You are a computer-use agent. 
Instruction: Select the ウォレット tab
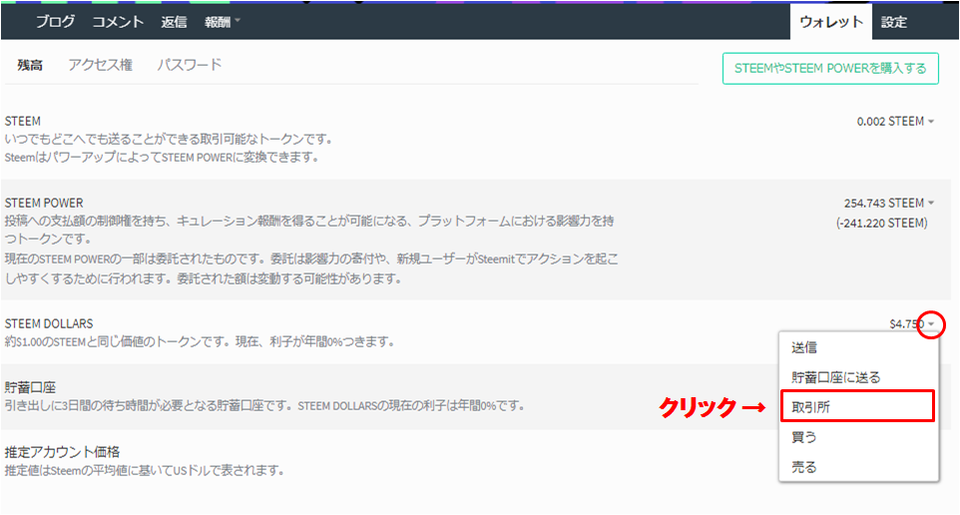[x=831, y=21]
